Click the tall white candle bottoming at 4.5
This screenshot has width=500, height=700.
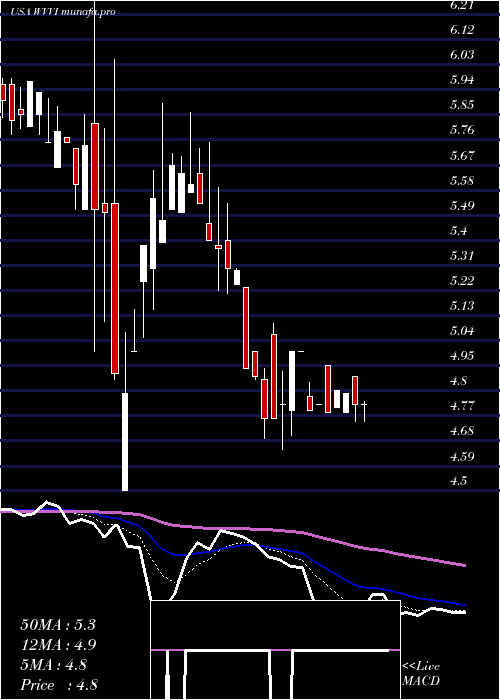tap(125, 442)
